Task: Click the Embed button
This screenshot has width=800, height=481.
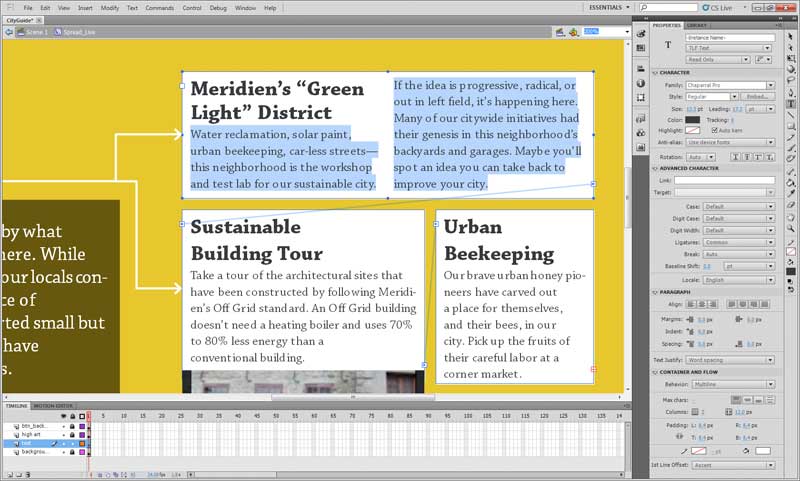Action: 757,96
